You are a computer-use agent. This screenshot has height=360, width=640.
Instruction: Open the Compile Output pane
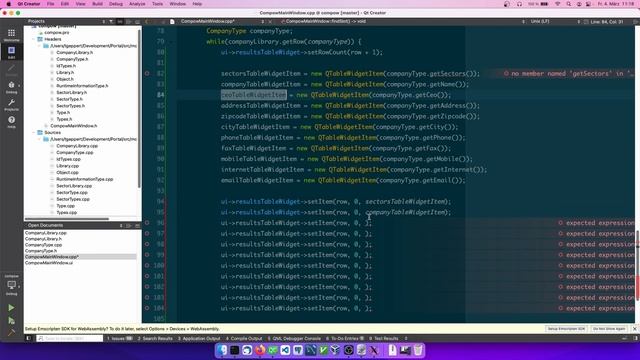[244, 338]
